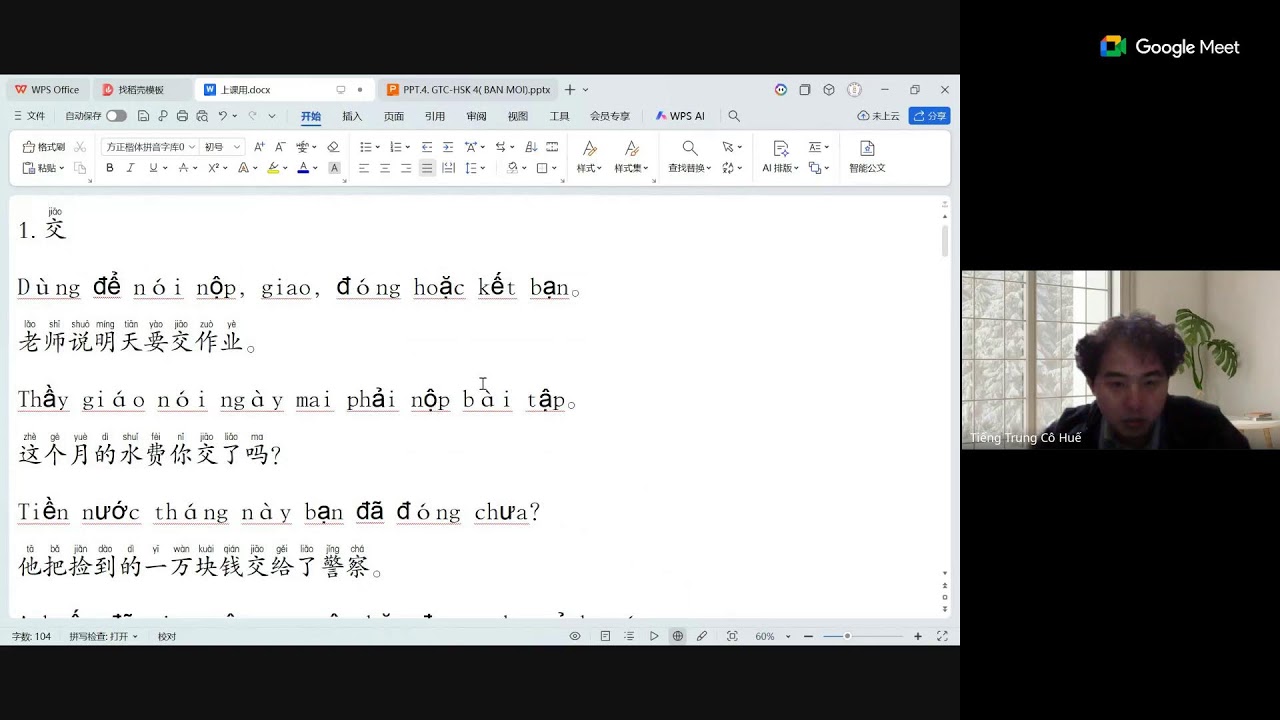
Task: Toggle justified alignment button
Action: (427, 168)
